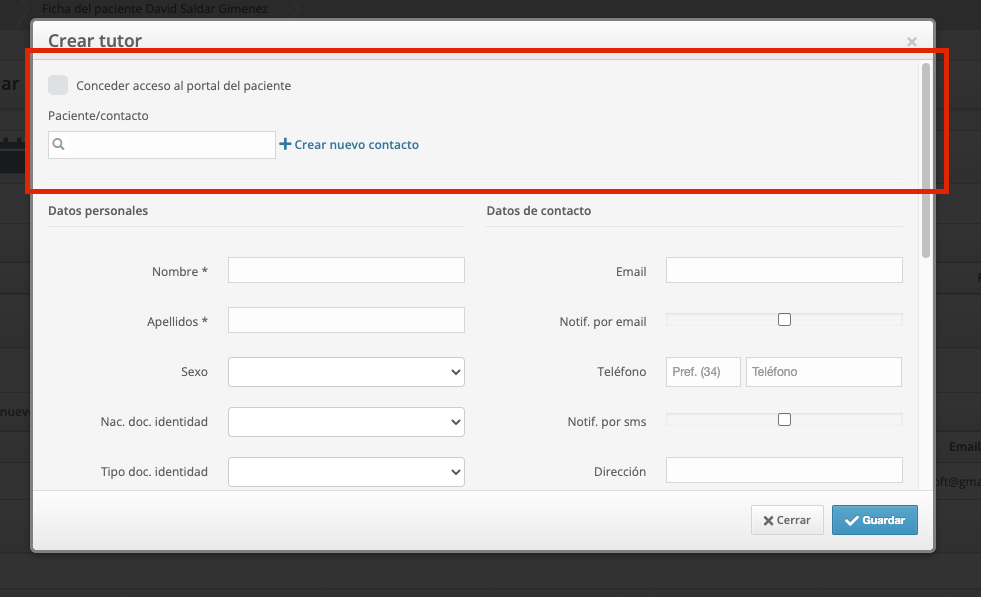Expand the 'Nac. doc. identidad' dropdown
The height and width of the screenshot is (597, 981).
(x=346, y=422)
